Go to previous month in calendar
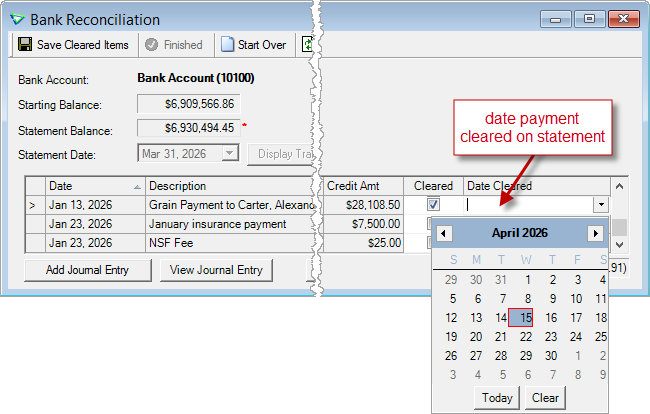The image size is (650, 414). tap(444, 233)
